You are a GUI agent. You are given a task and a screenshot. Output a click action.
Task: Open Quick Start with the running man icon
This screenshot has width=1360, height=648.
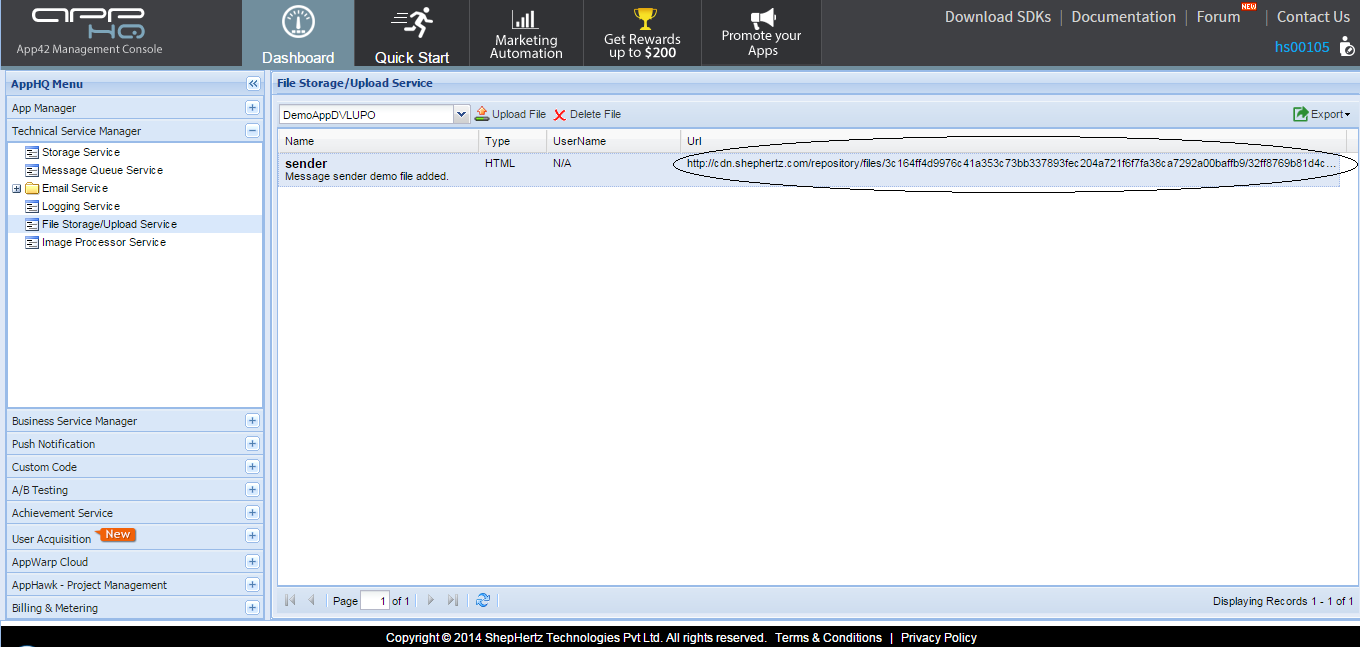click(412, 23)
